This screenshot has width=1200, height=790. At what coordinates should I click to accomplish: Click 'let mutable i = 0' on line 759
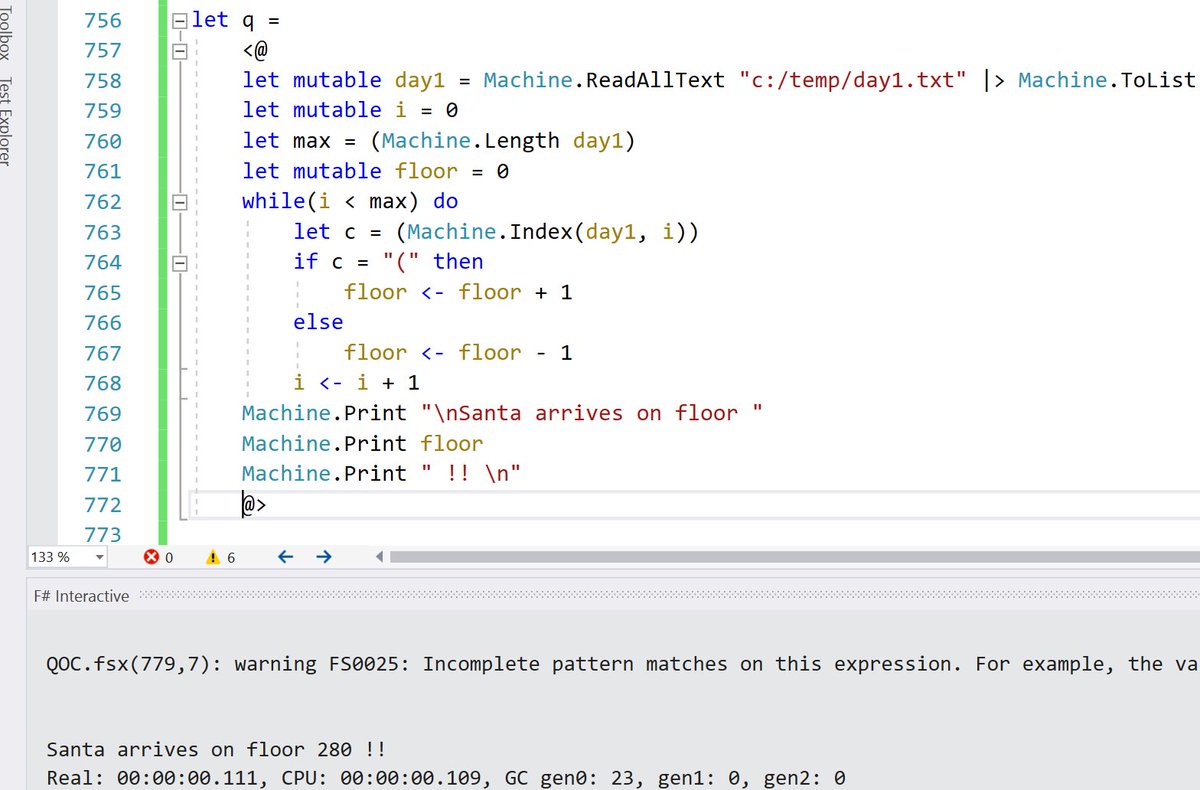(x=350, y=110)
